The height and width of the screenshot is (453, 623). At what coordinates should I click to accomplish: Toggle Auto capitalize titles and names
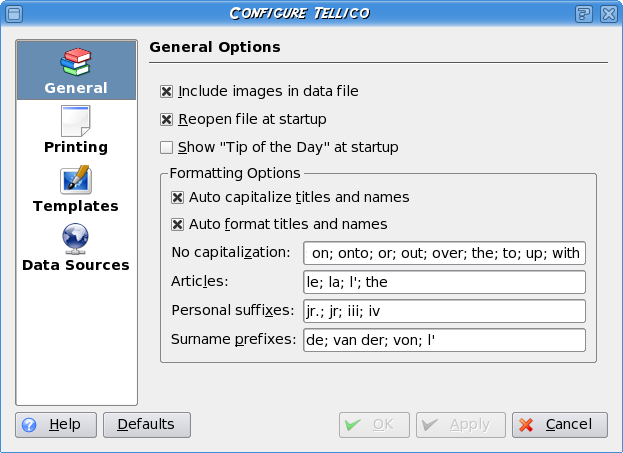coord(177,197)
